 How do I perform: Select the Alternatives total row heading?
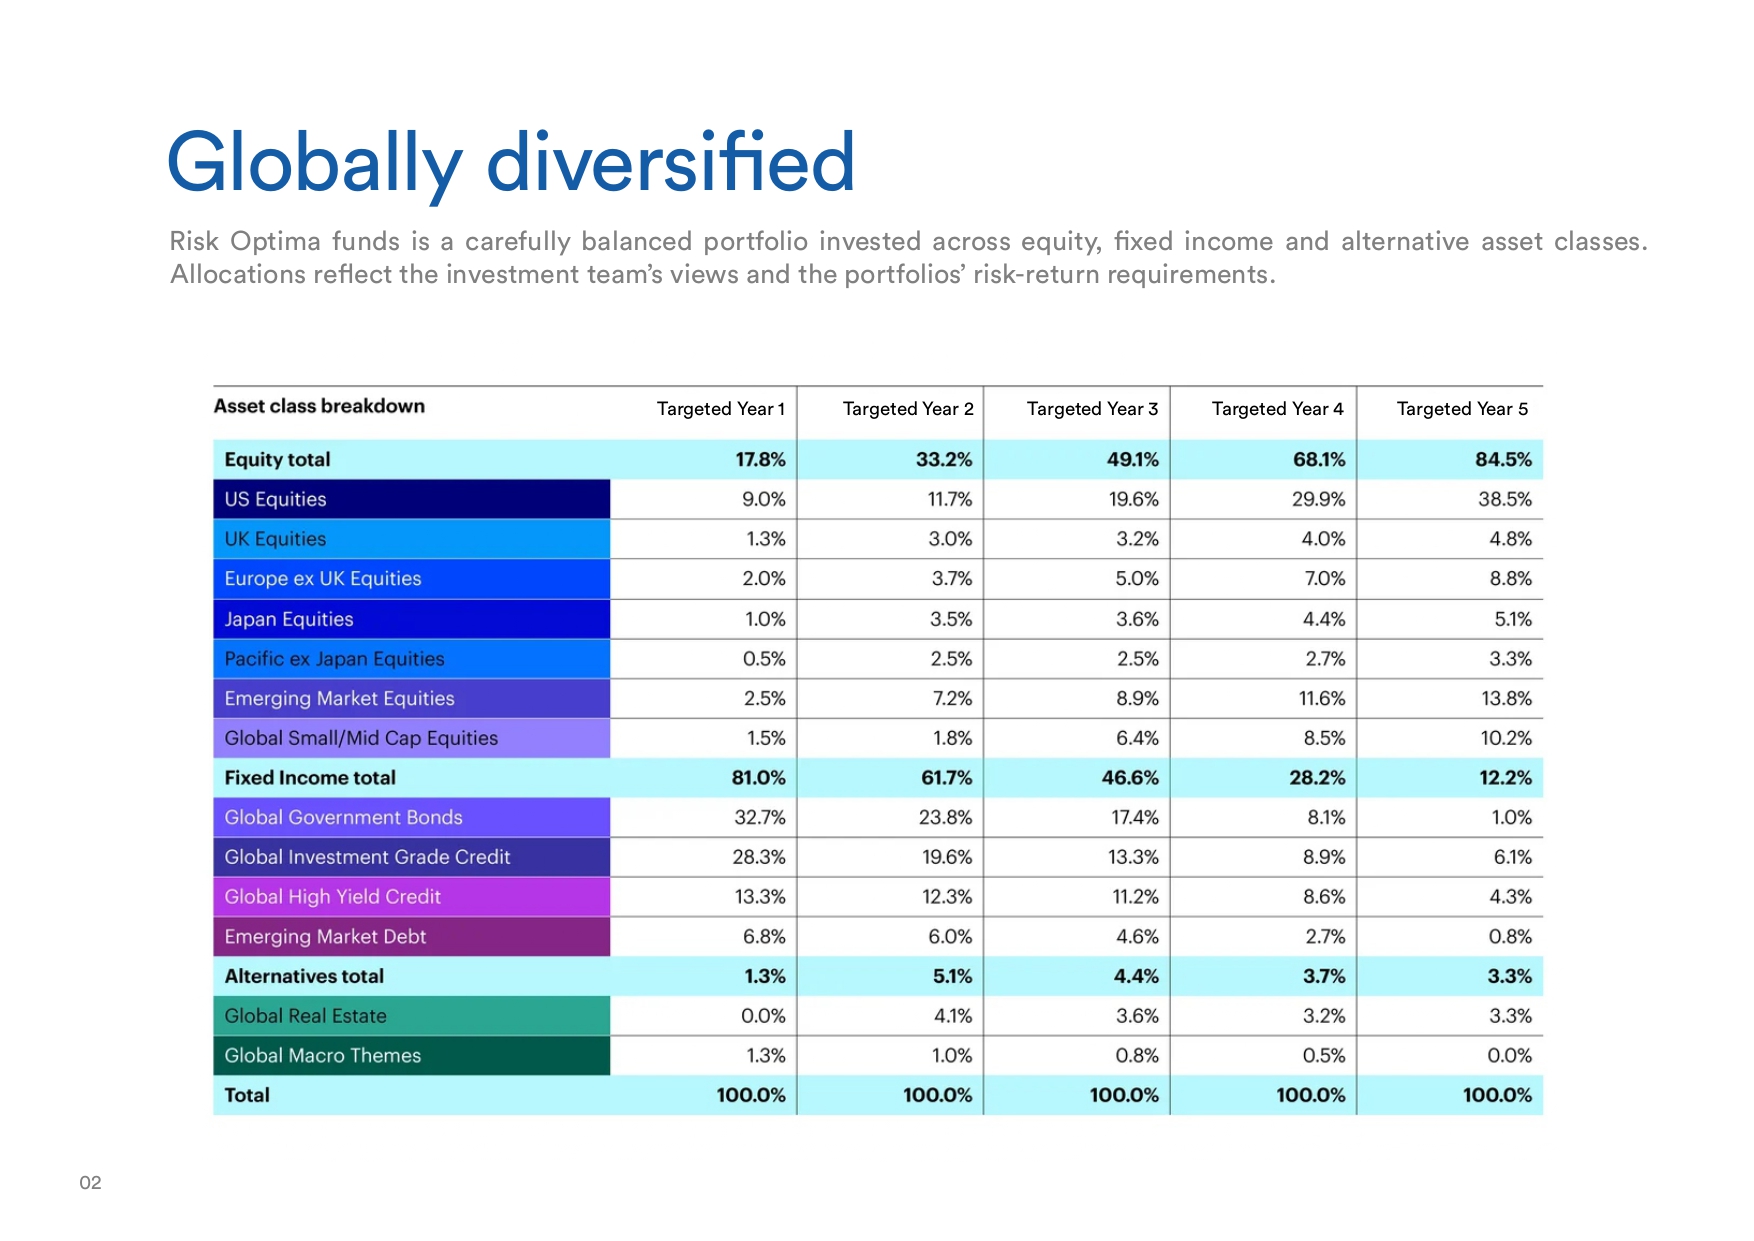(304, 977)
